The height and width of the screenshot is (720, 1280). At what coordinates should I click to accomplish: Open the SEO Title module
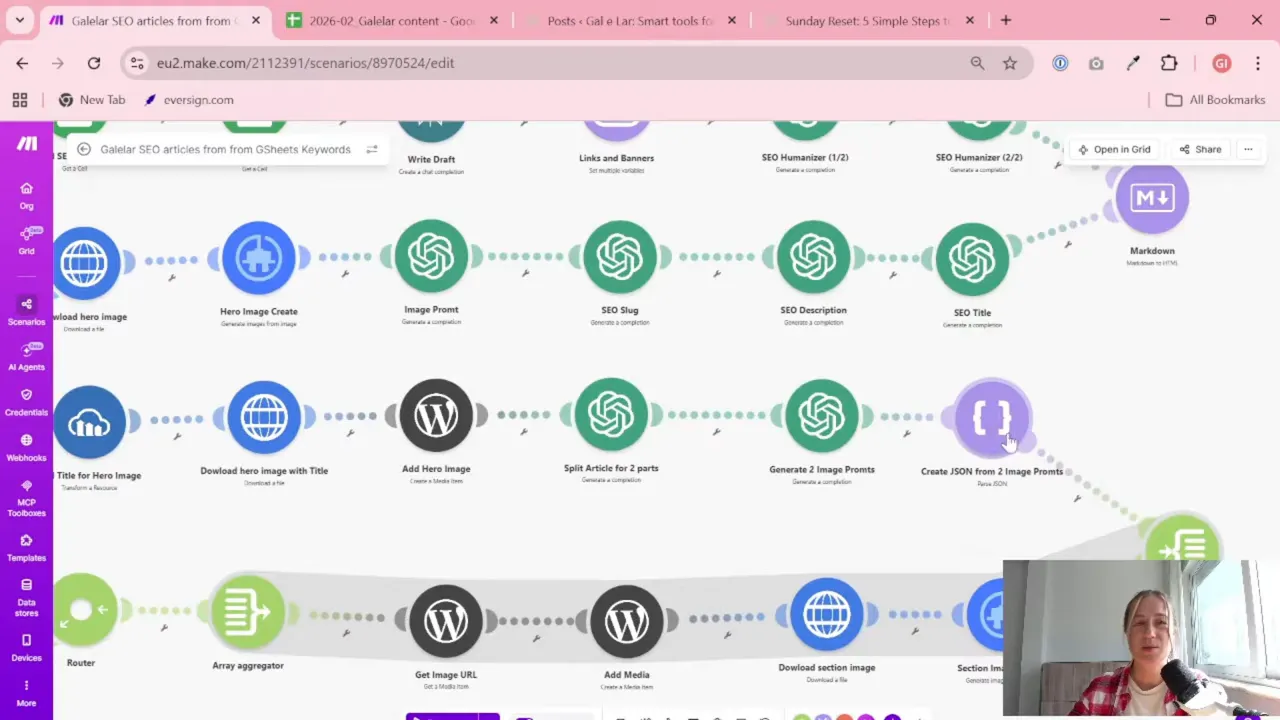pos(972,259)
